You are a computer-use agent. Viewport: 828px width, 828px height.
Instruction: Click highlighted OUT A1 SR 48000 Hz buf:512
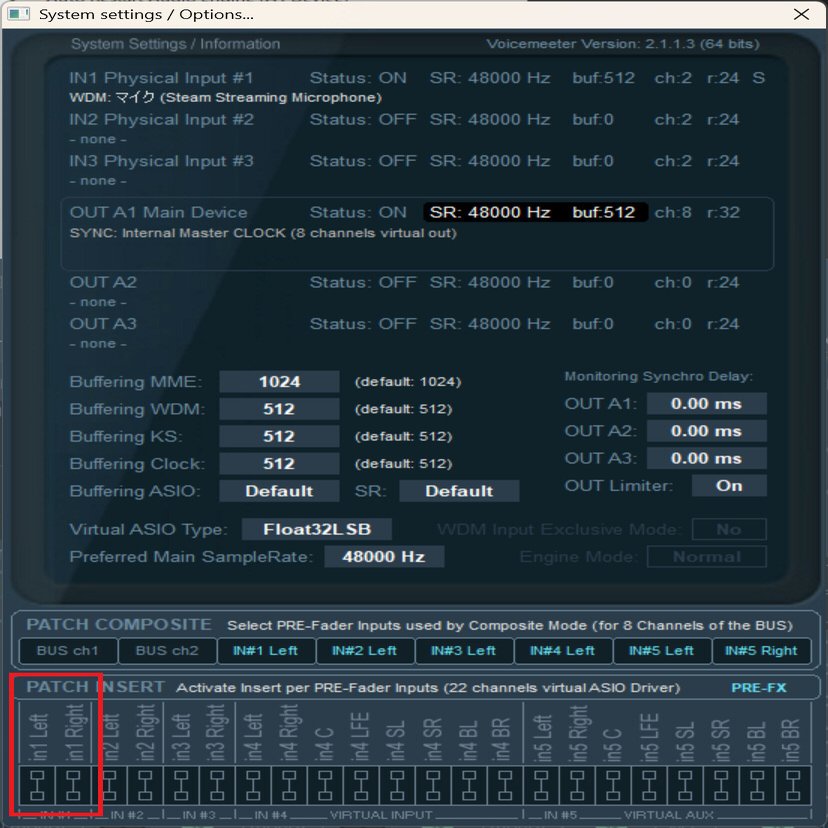pyautogui.click(x=535, y=212)
